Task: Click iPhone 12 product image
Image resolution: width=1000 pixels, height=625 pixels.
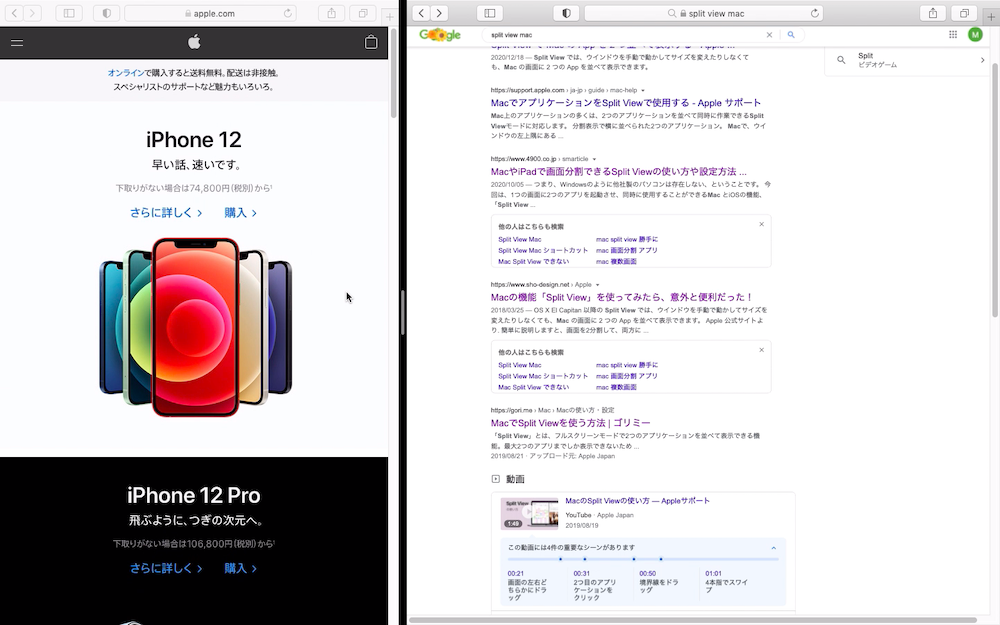Action: (195, 327)
